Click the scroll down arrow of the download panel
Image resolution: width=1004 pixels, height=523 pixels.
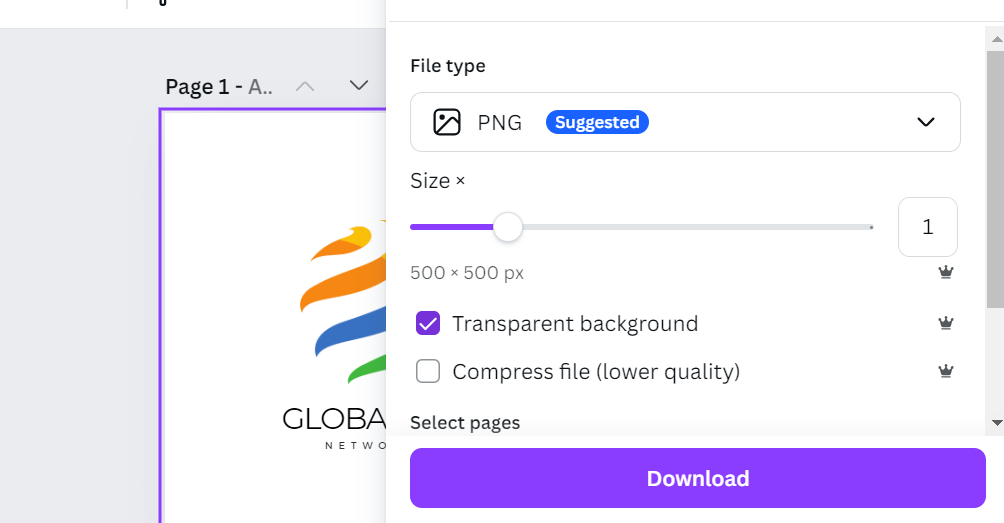point(995,423)
